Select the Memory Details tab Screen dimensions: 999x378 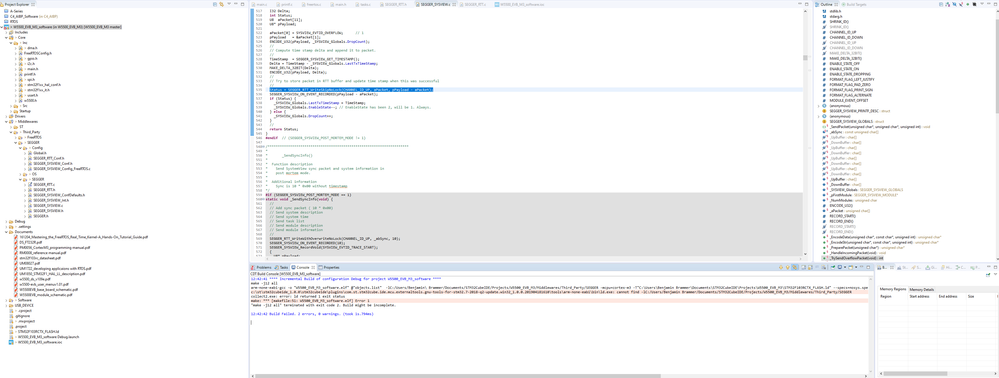(x=921, y=289)
